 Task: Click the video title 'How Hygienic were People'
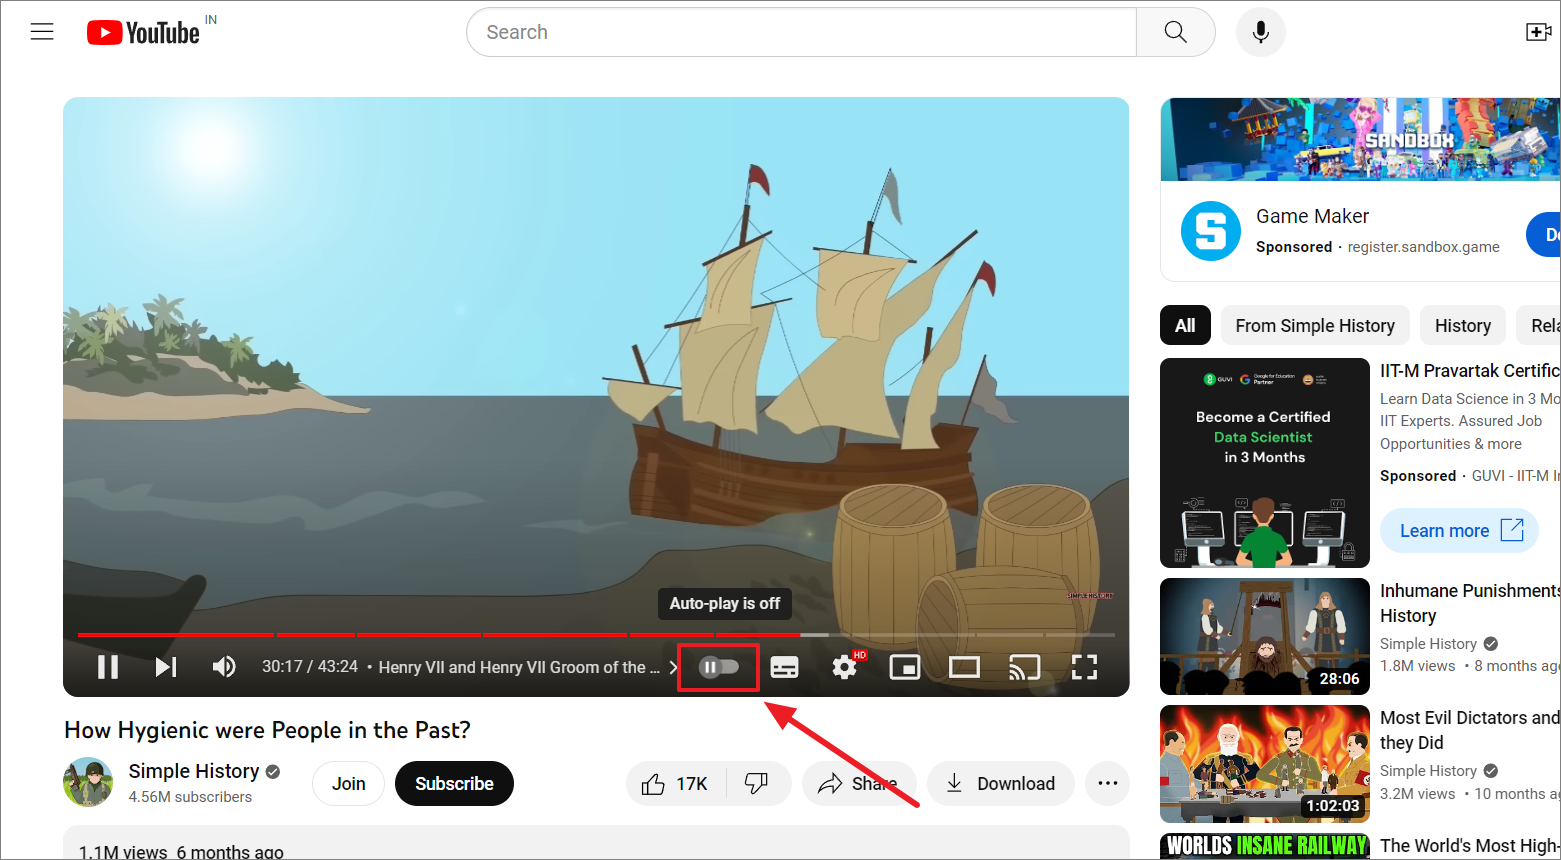click(267, 730)
